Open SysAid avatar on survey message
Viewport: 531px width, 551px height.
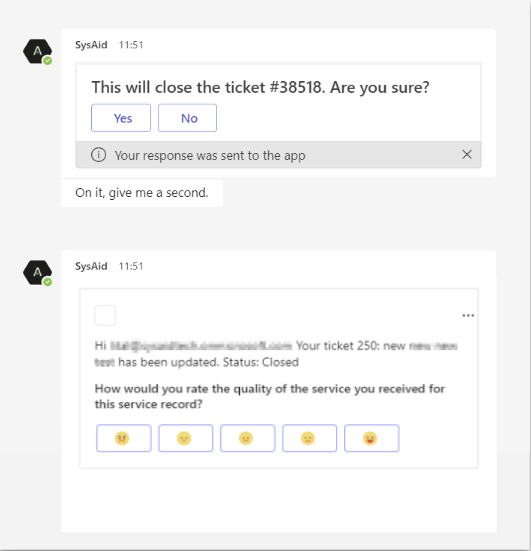38,273
